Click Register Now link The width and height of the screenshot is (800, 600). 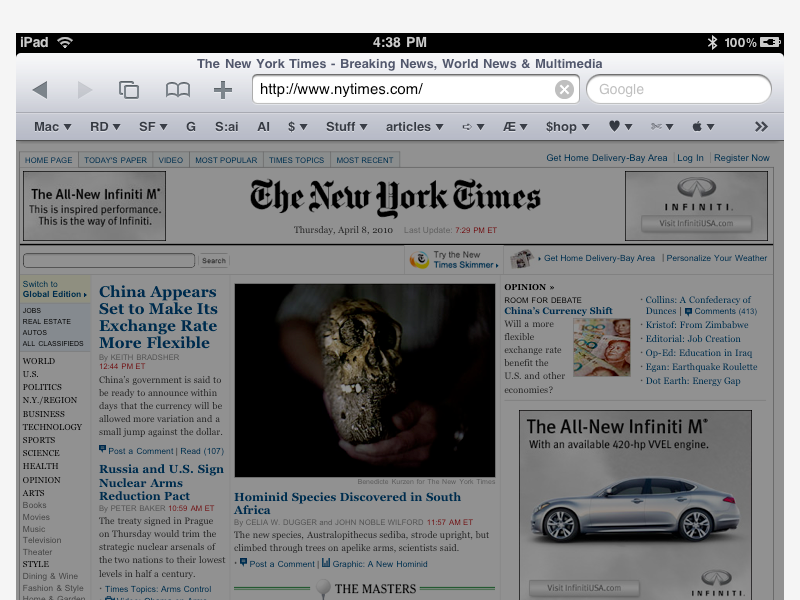tap(742, 158)
